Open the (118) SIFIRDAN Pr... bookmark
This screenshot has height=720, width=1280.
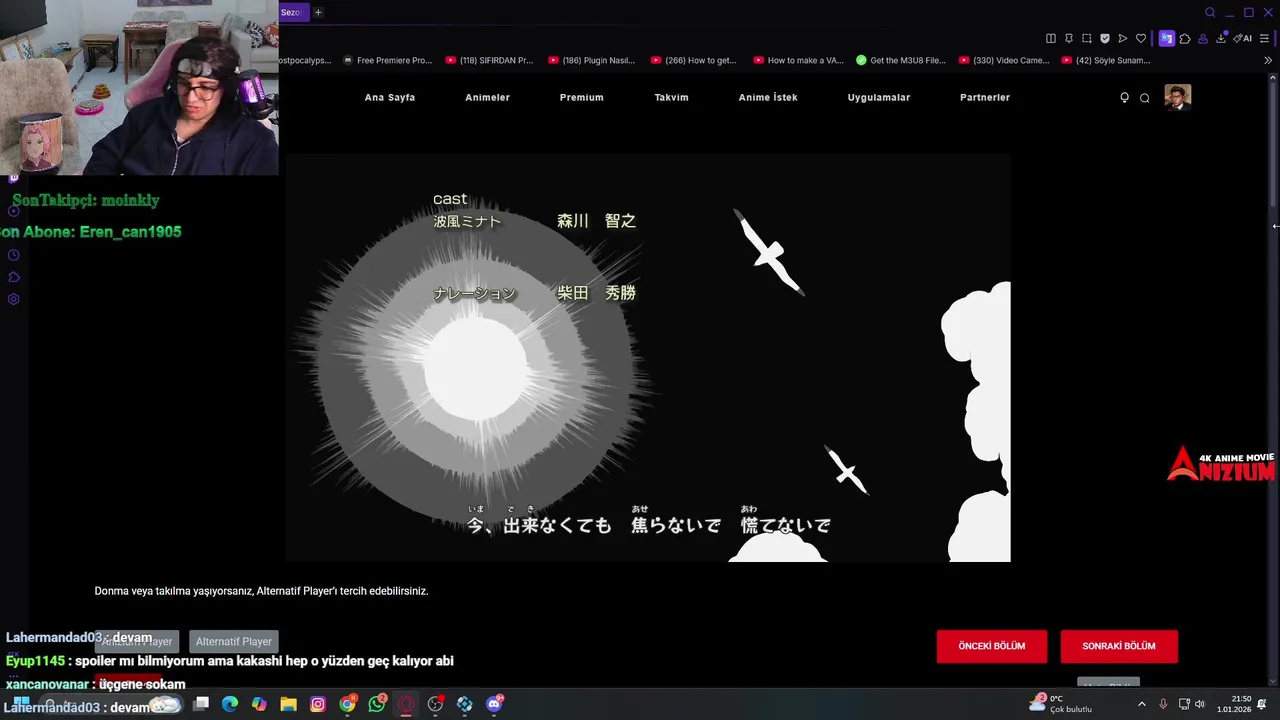click(489, 60)
